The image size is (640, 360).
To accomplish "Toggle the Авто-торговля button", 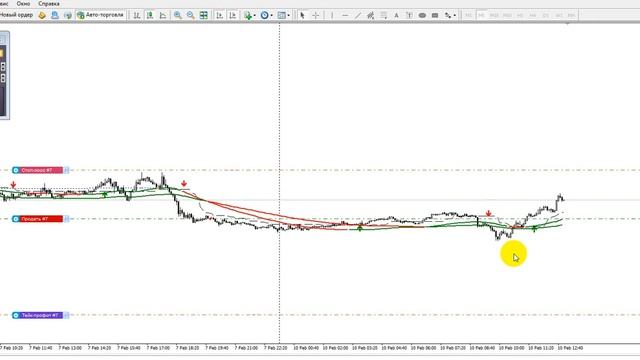I will (x=100, y=15).
